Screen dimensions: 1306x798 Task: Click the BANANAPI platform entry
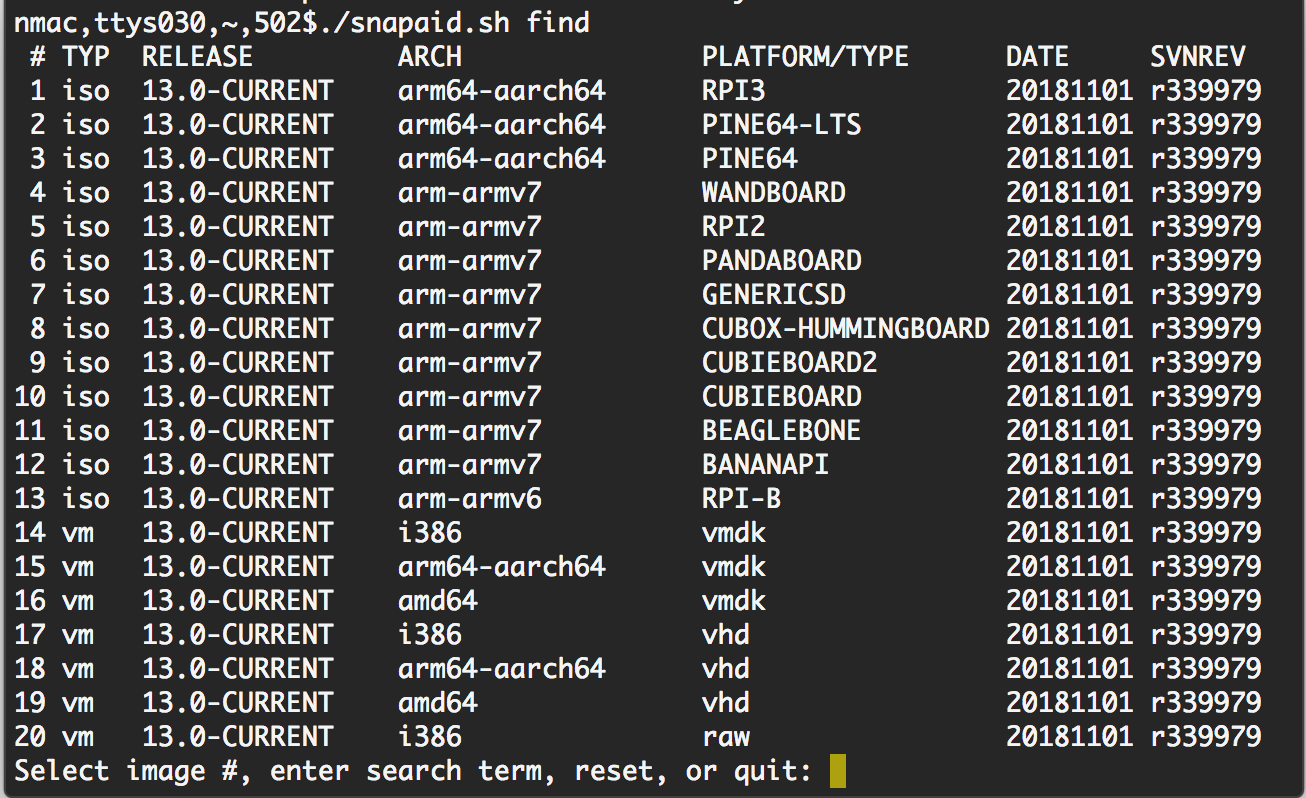pos(765,465)
